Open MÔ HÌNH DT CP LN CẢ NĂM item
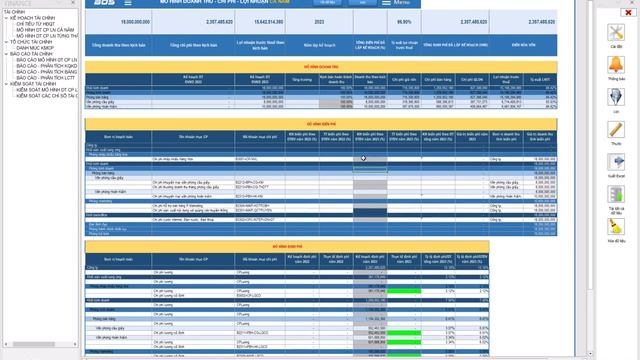 (45, 30)
